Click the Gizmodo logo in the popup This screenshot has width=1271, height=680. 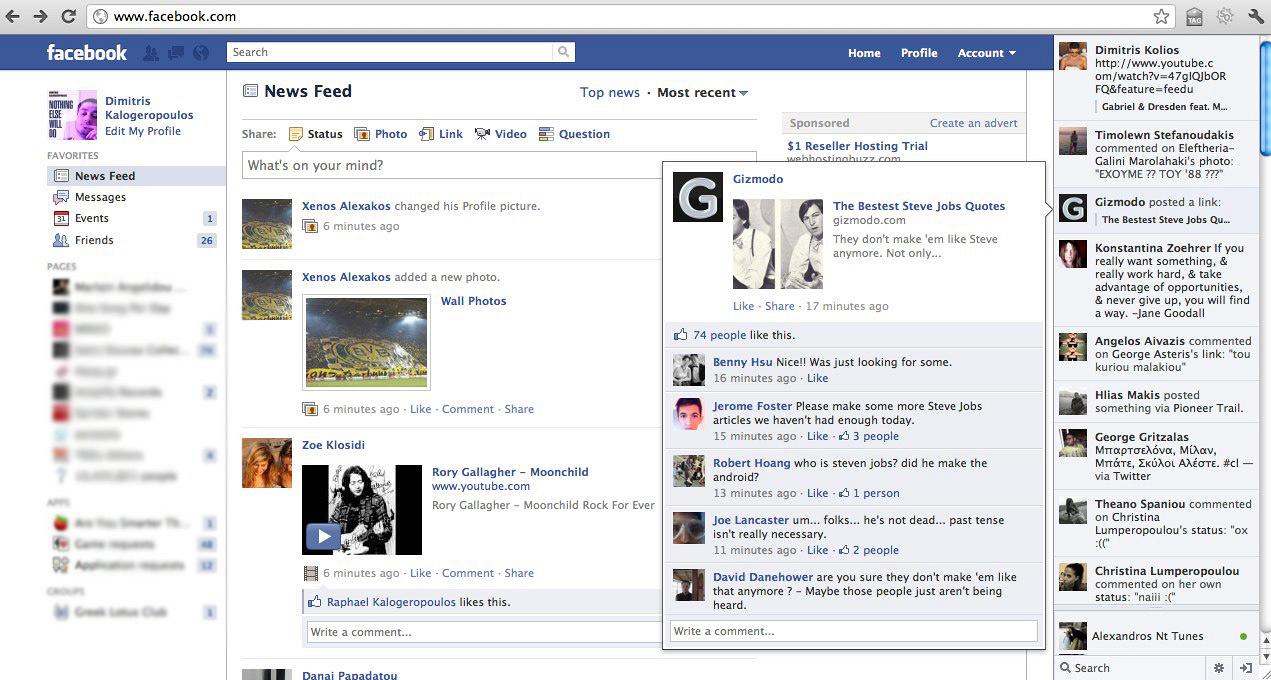point(697,197)
